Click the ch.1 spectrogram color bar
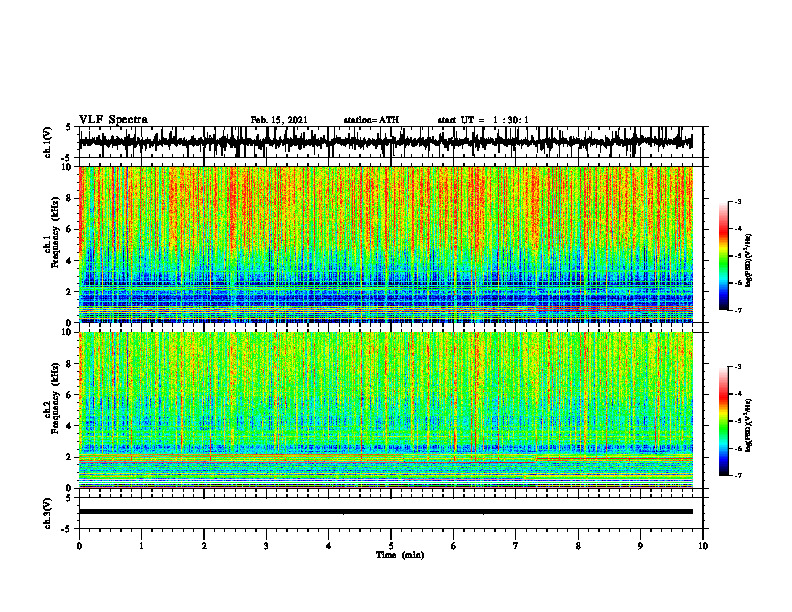This screenshot has height=612, width=792. click(x=723, y=256)
